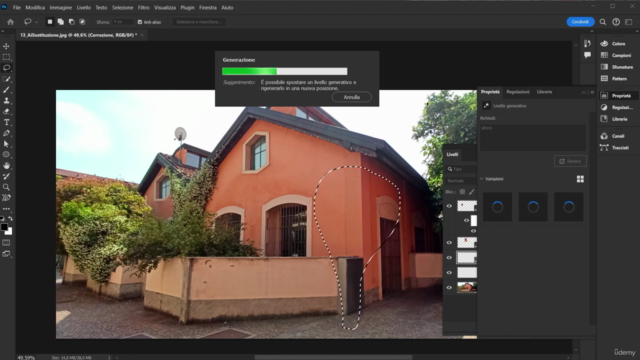The height and width of the screenshot is (360, 640).
Task: Click Annulla to cancel generation
Action: [351, 97]
